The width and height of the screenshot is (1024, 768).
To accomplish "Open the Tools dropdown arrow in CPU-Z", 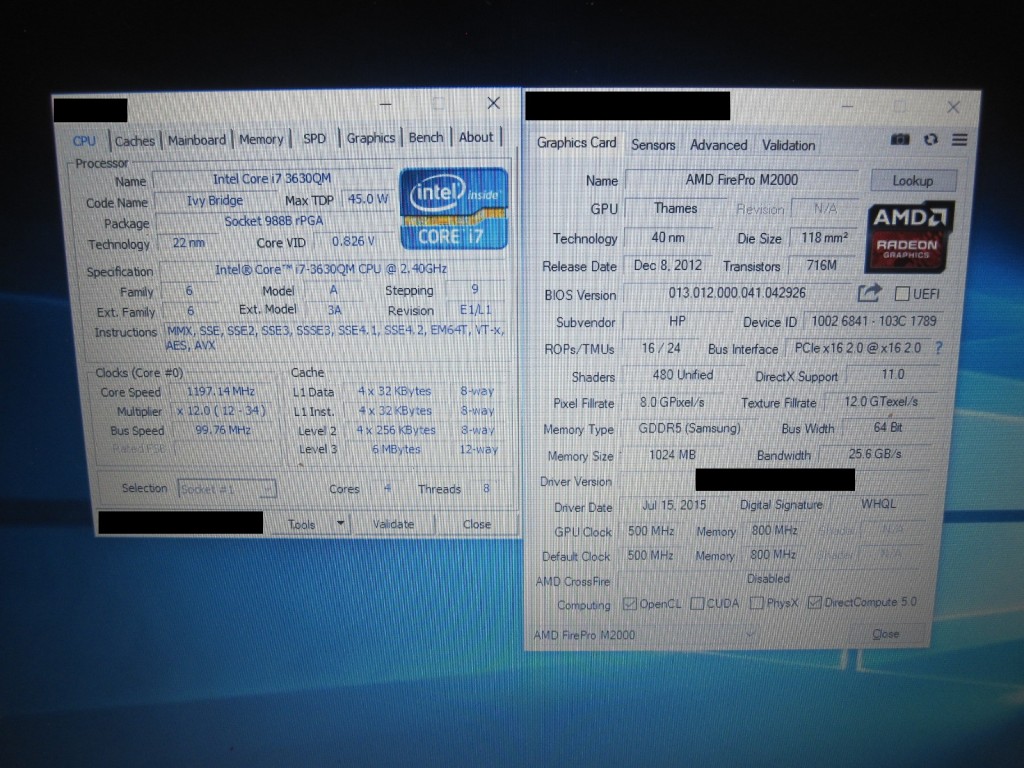I will [340, 523].
